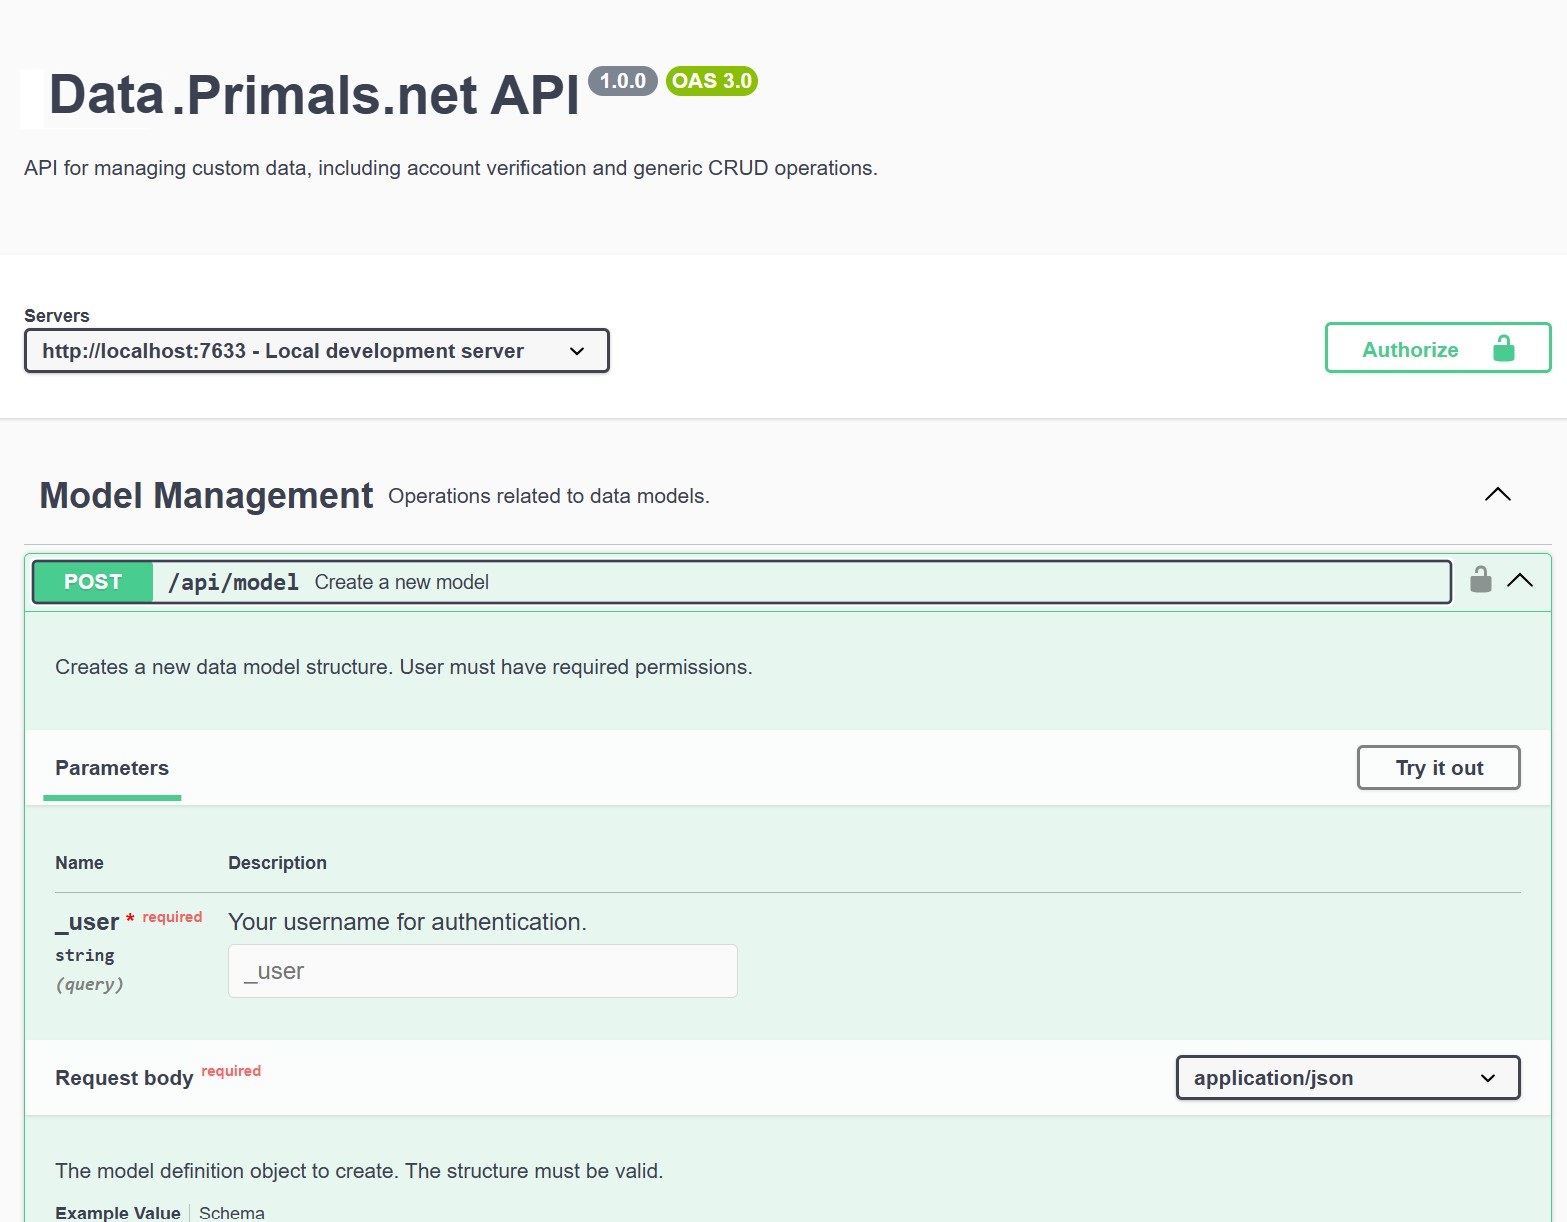Switch to the Schema tab
This screenshot has width=1567, height=1222.
[x=232, y=1212]
